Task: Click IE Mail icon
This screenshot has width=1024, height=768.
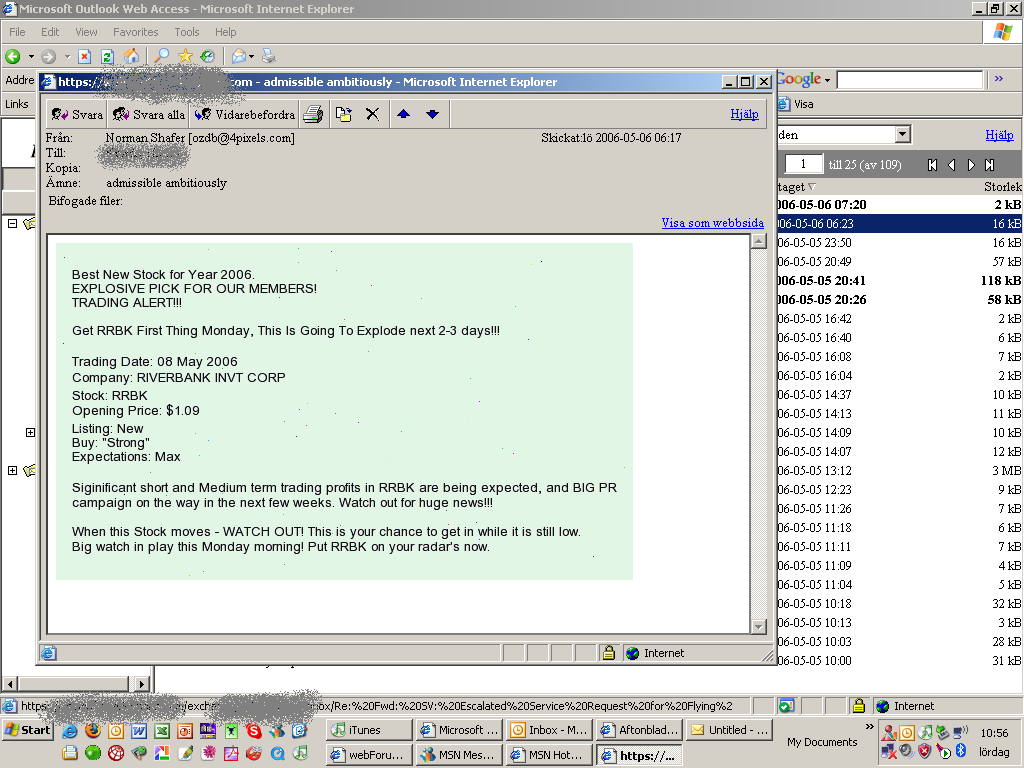Action: point(238,57)
